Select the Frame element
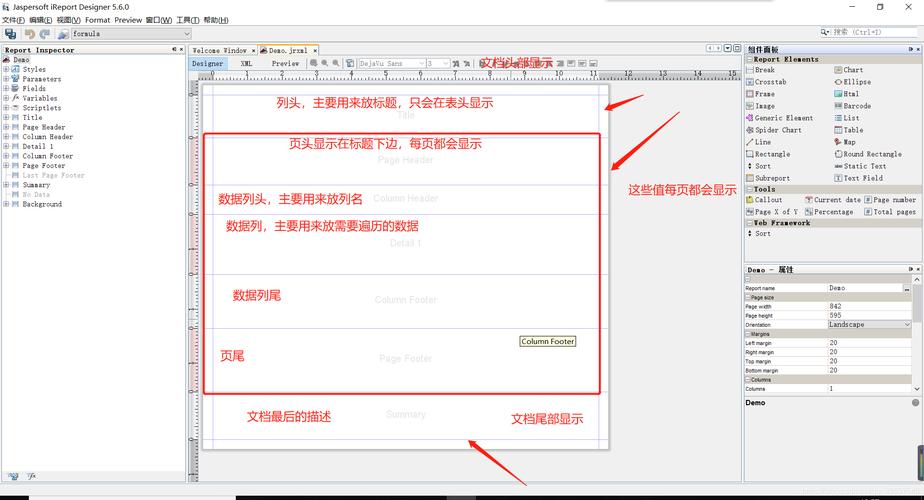The height and width of the screenshot is (500, 924). click(761, 94)
